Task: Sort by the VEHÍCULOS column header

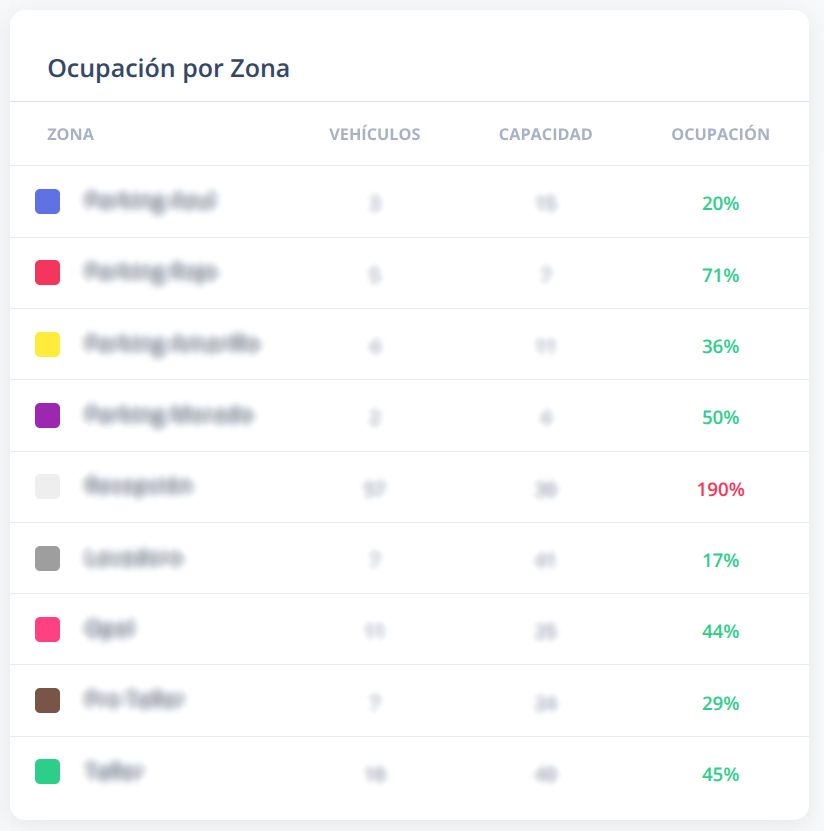Action: point(375,134)
